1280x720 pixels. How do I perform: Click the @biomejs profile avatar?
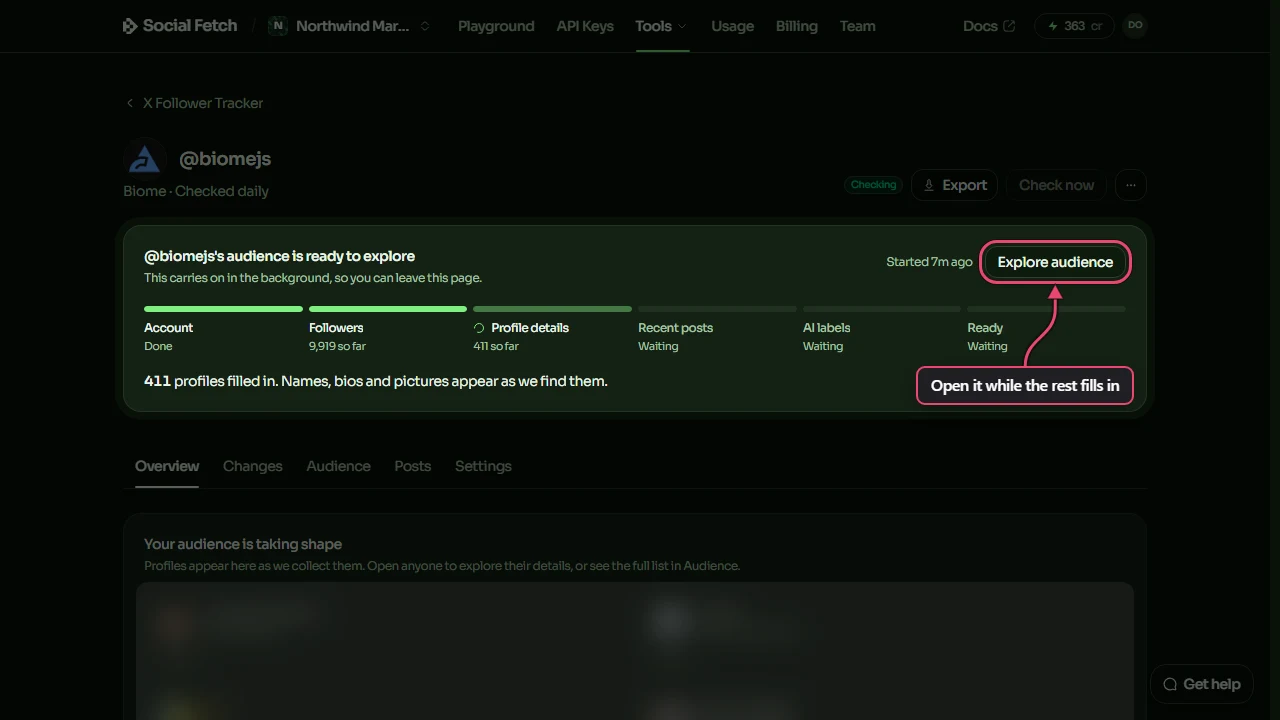[145, 159]
